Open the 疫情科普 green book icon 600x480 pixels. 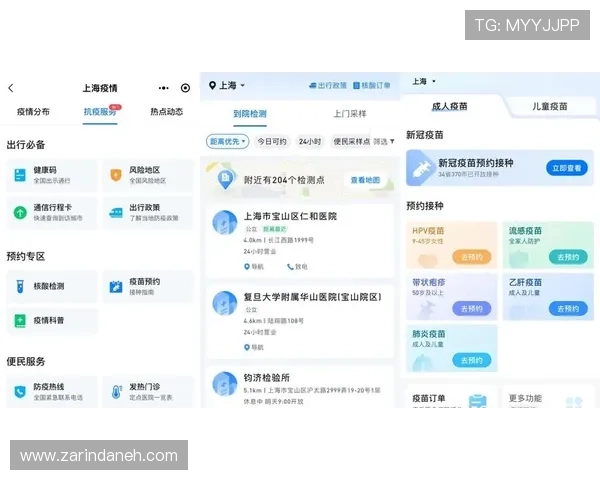[x=20, y=321]
